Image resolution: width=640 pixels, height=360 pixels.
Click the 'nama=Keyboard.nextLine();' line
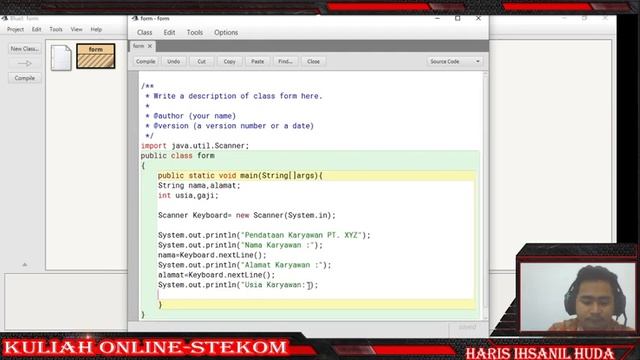[212, 255]
